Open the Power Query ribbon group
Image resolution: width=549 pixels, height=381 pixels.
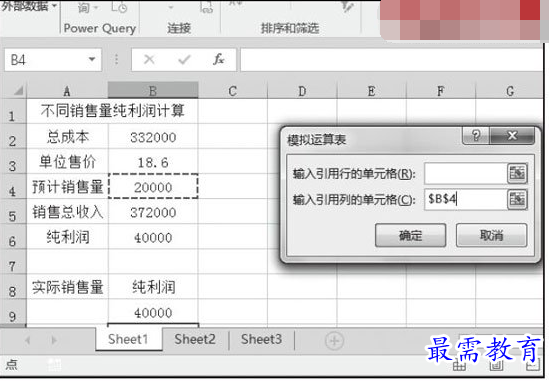(x=100, y=28)
